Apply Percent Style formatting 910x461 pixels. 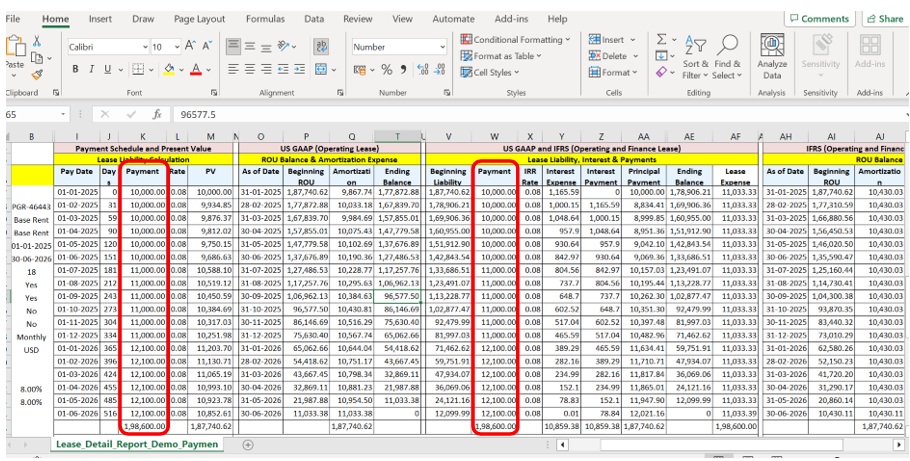coord(387,70)
